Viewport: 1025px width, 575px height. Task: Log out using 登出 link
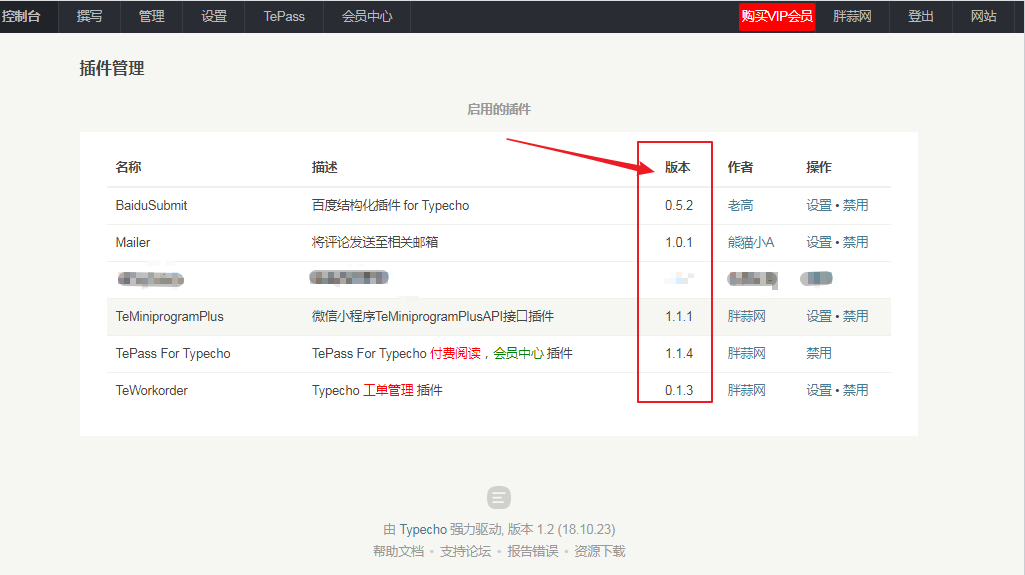tap(921, 16)
